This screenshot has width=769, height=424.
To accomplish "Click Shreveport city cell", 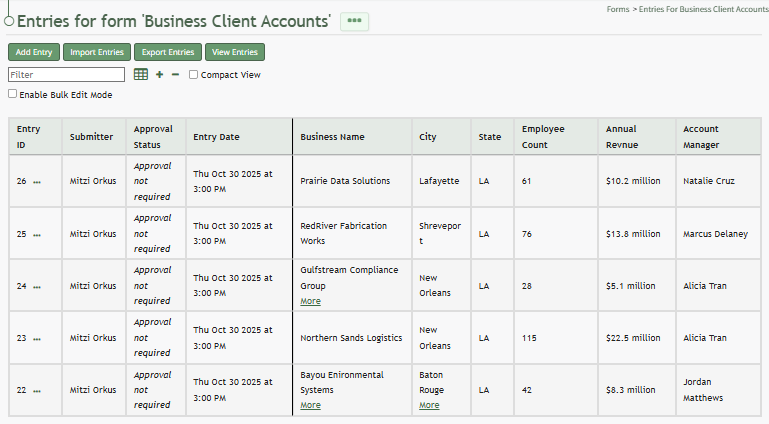I will coord(440,233).
